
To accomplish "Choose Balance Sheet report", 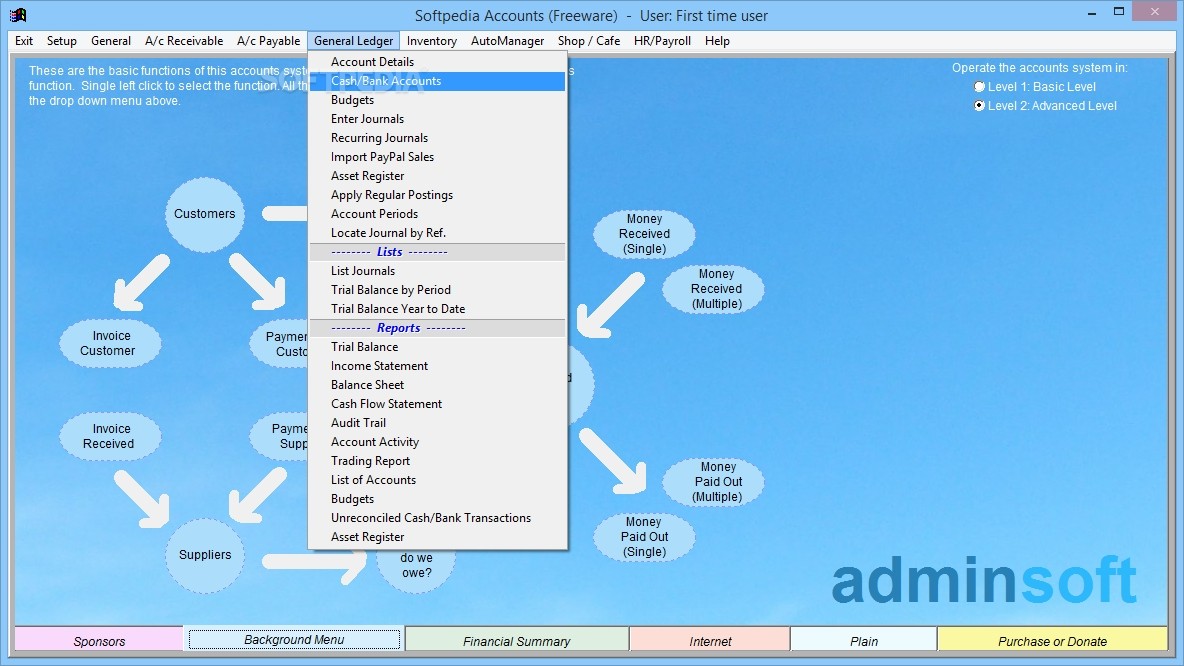I will [437, 384].
